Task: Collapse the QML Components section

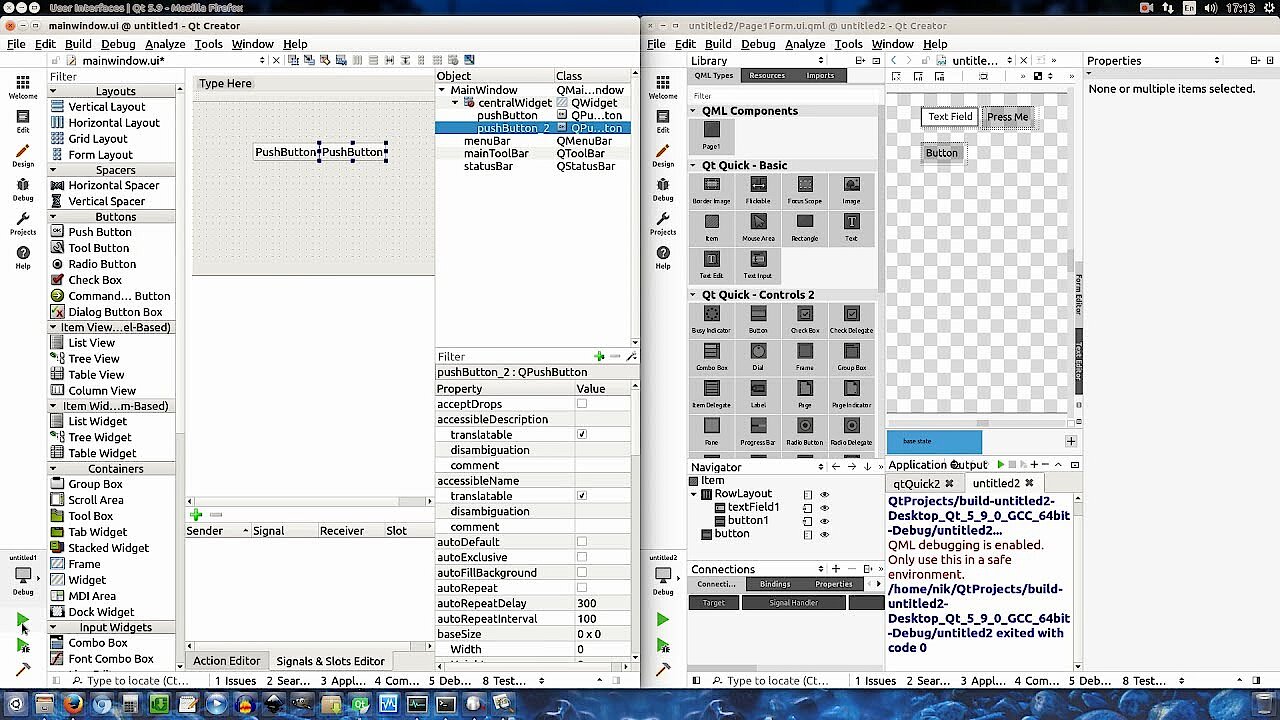Action: tap(693, 111)
